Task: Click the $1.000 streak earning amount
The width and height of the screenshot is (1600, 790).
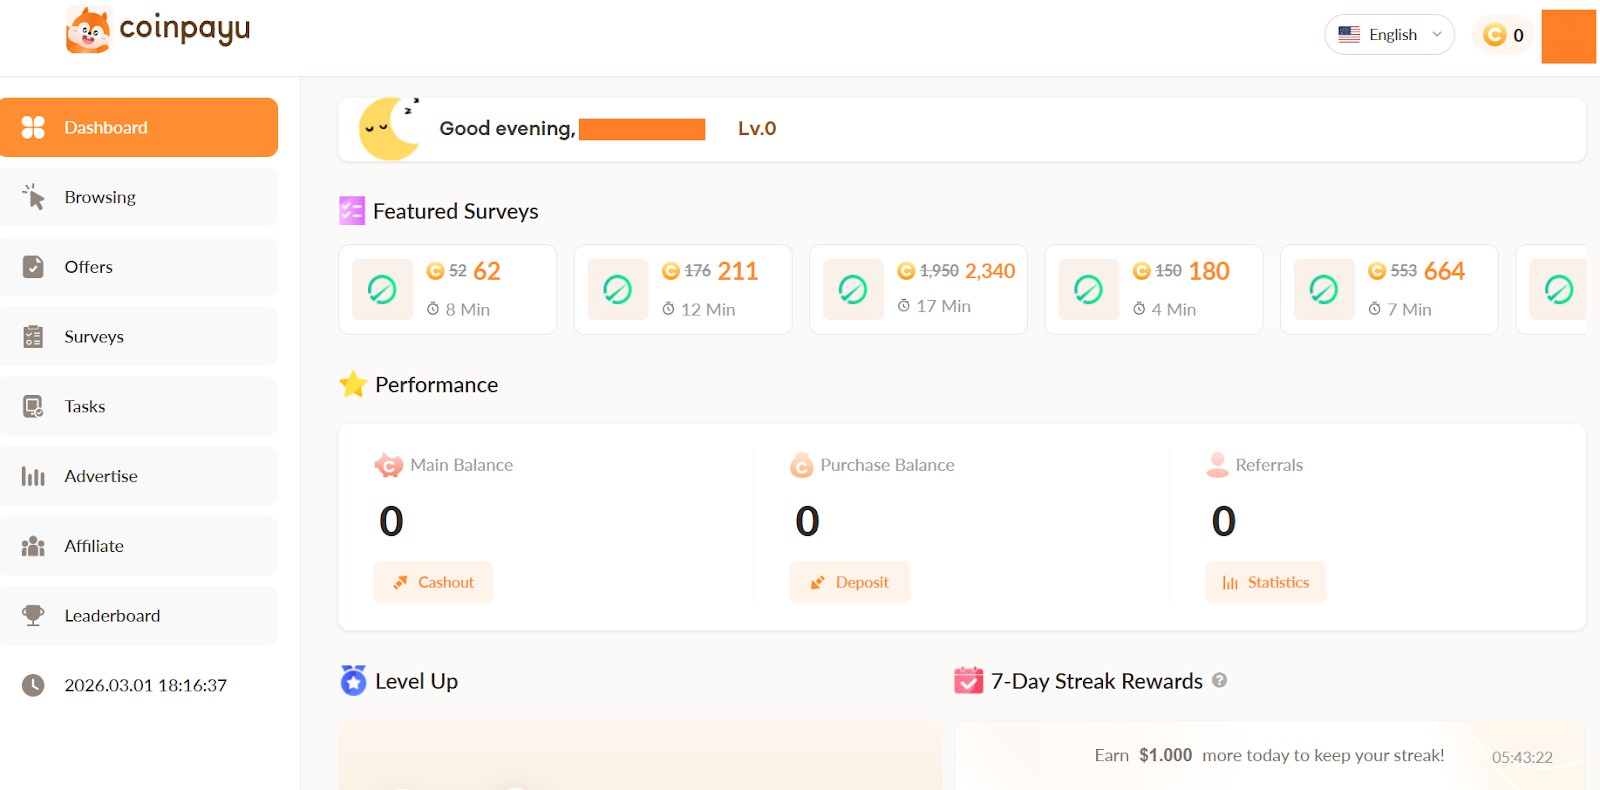Action: point(1165,755)
